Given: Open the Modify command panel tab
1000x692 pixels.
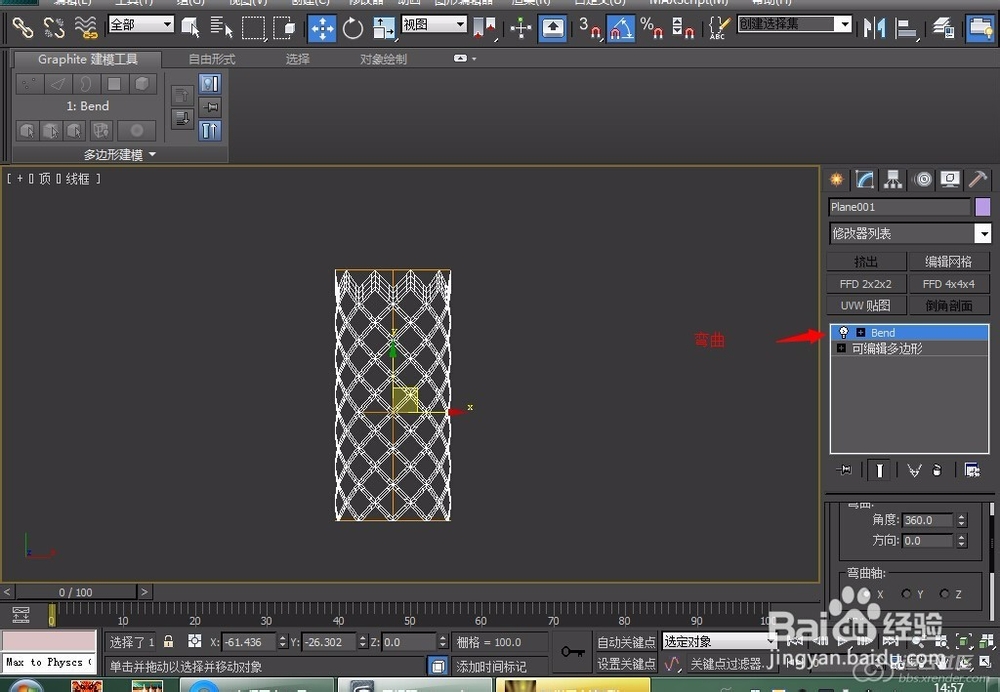Looking at the screenshot, I should tap(865, 180).
